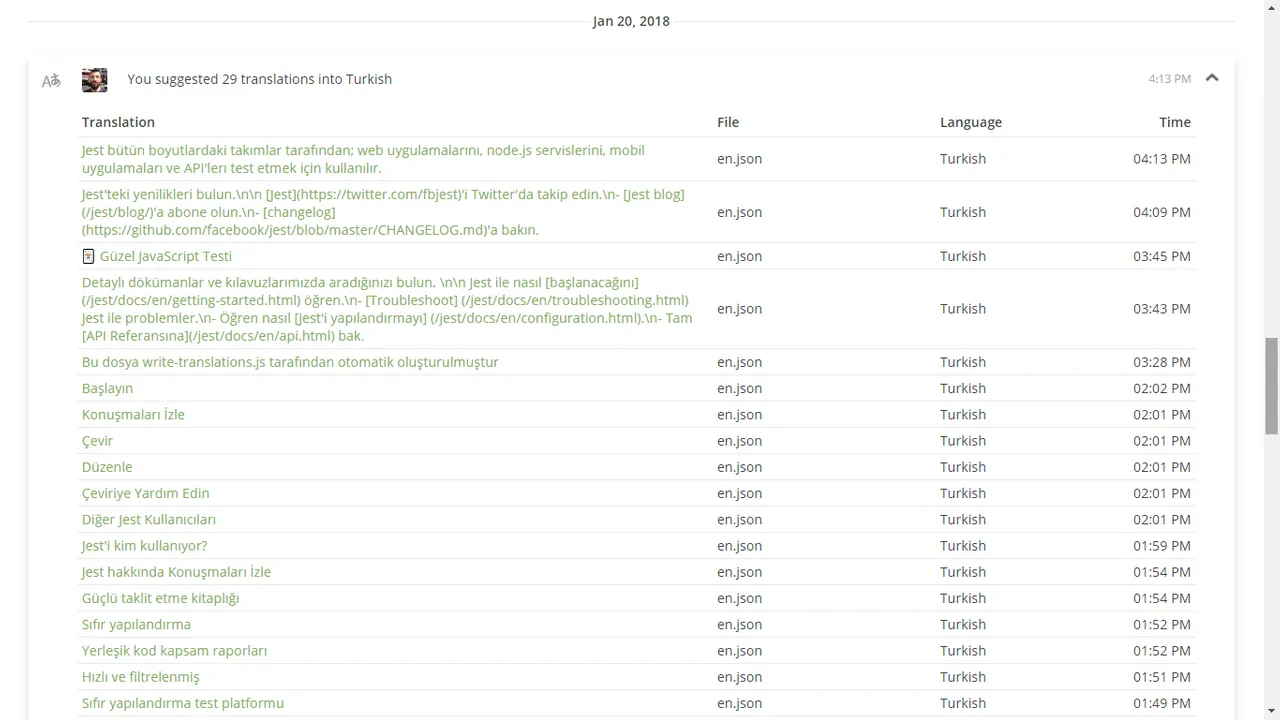Open the 'Başlayın' translation

107,388
